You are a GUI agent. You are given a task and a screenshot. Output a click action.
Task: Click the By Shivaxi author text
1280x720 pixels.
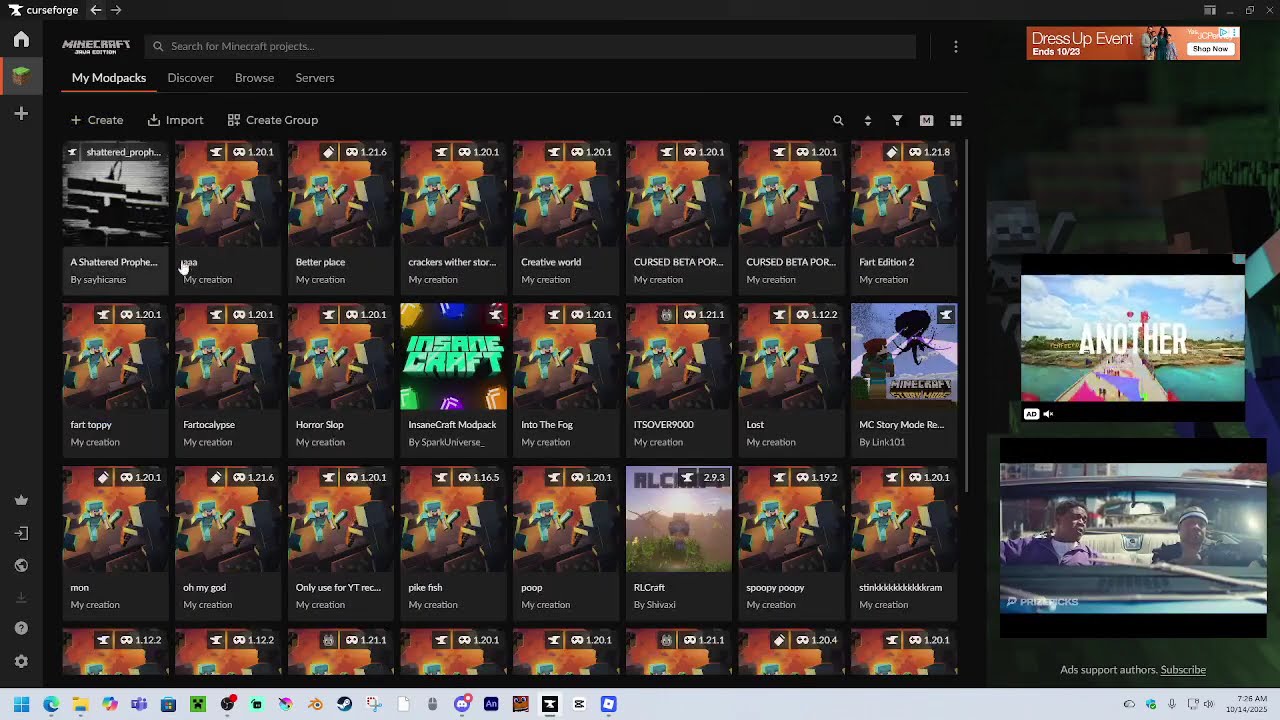coord(655,605)
